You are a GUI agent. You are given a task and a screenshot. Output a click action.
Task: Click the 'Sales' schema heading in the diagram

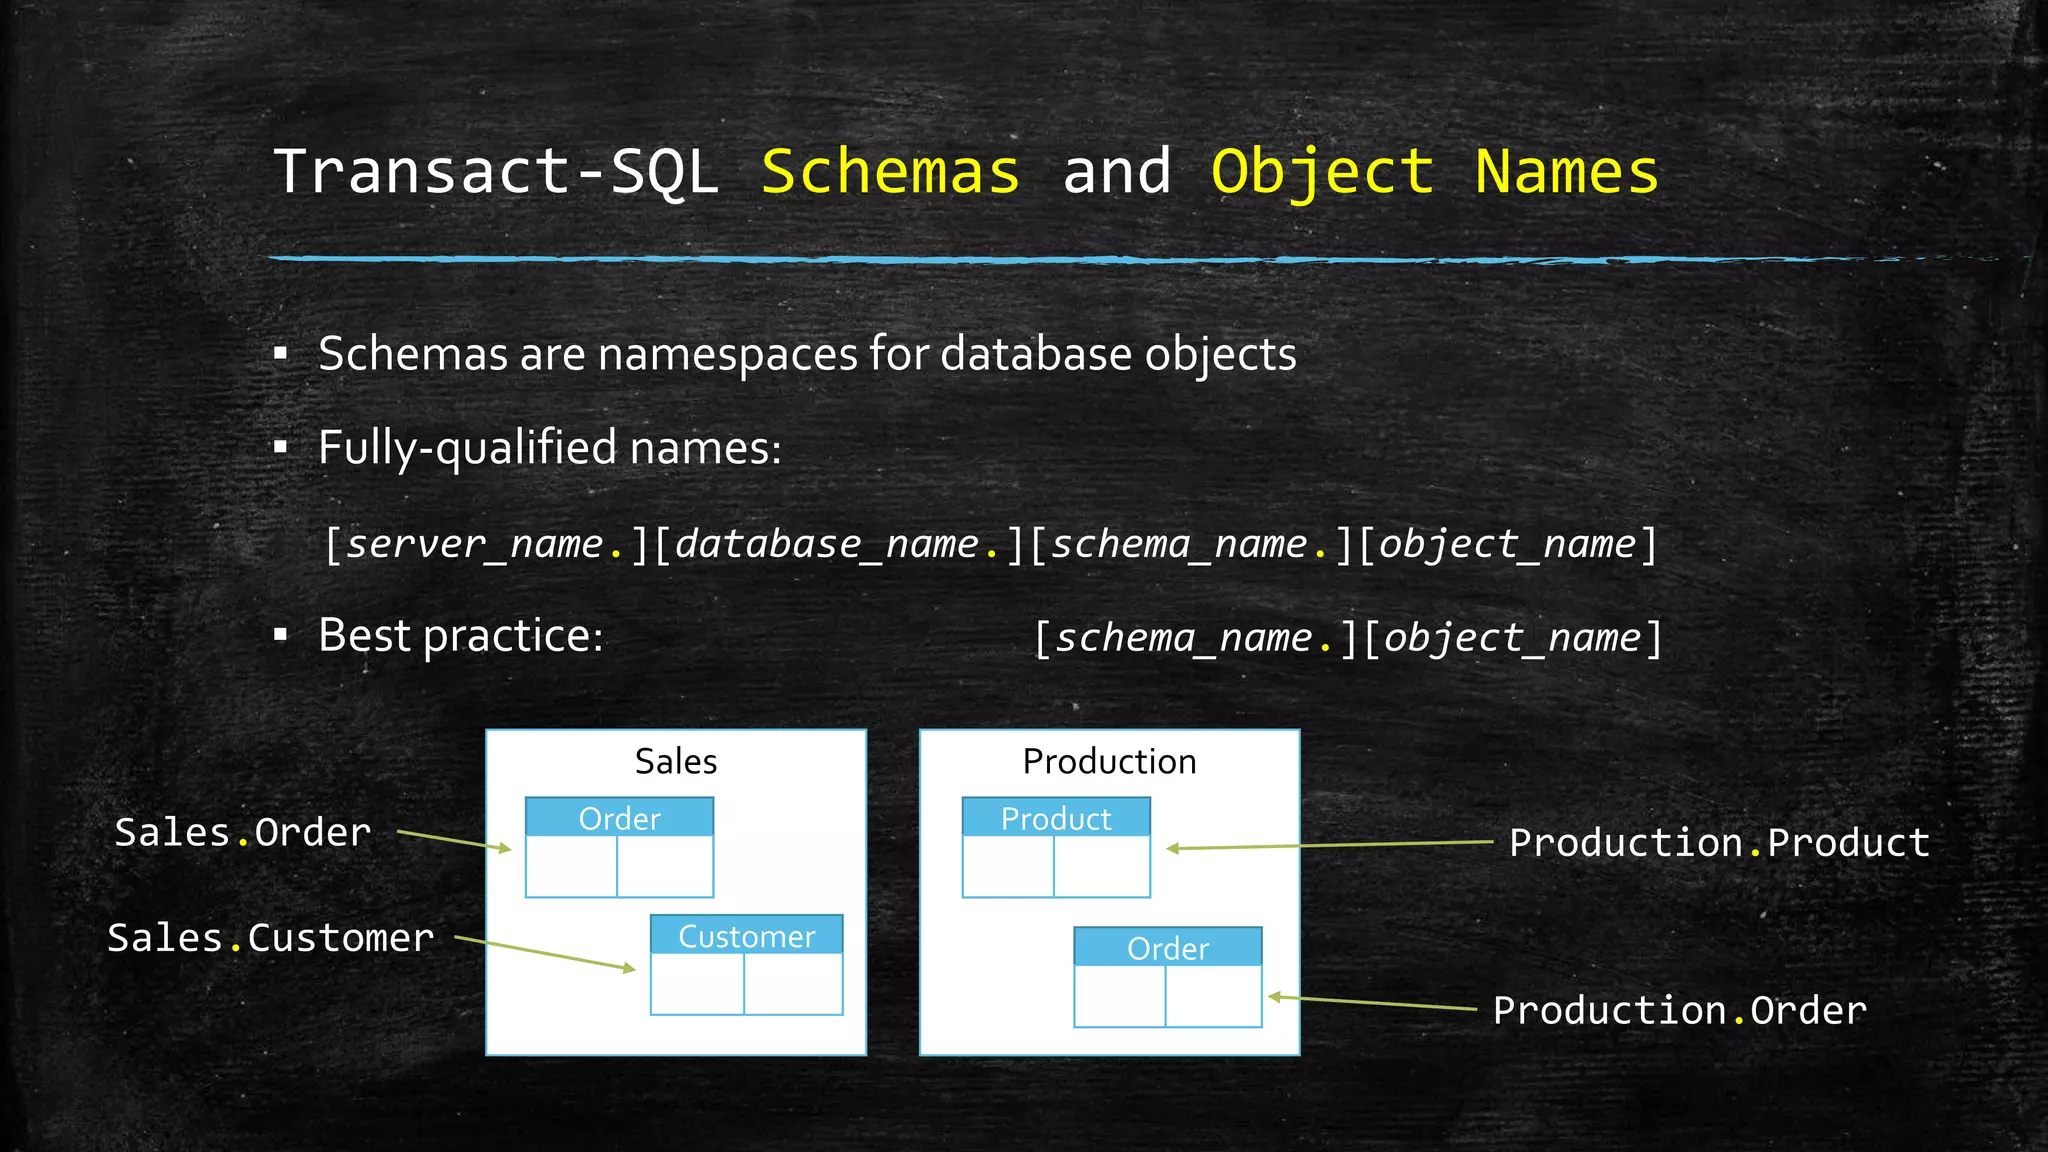pyautogui.click(x=676, y=762)
